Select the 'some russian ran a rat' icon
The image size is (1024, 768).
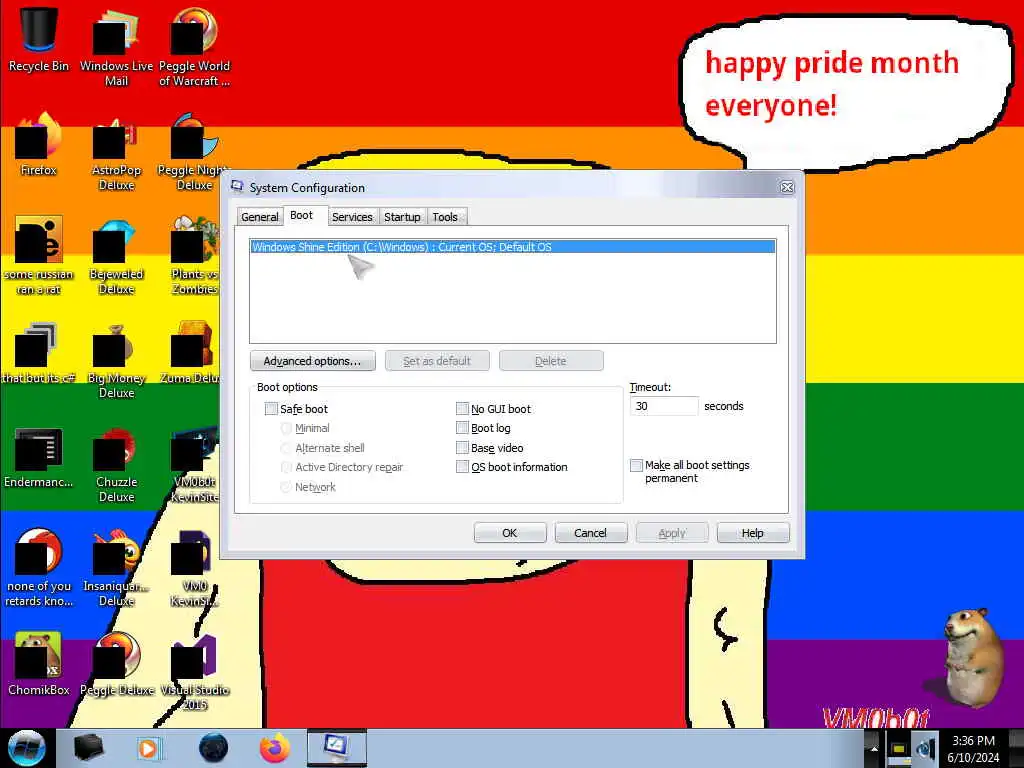click(39, 255)
